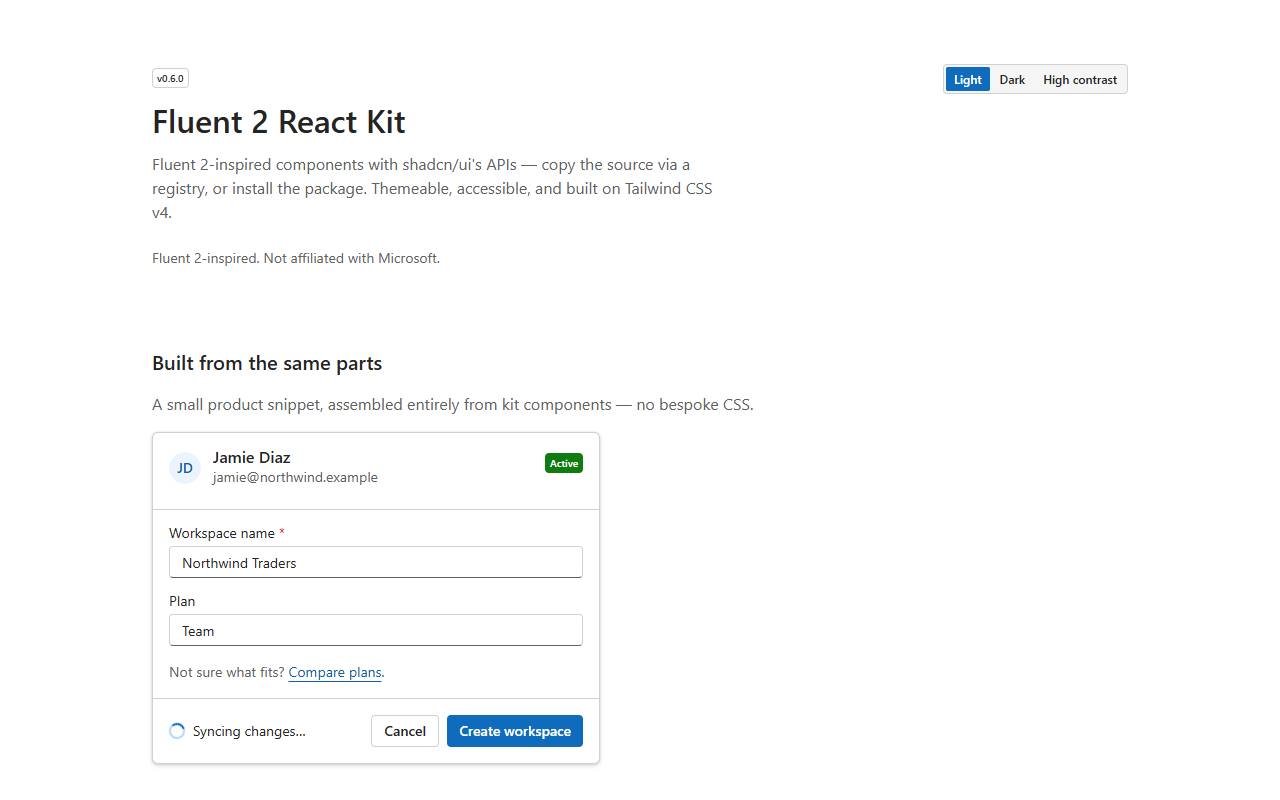Click the Create workspace button
The height and width of the screenshot is (800, 1280).
pyautogui.click(x=515, y=731)
